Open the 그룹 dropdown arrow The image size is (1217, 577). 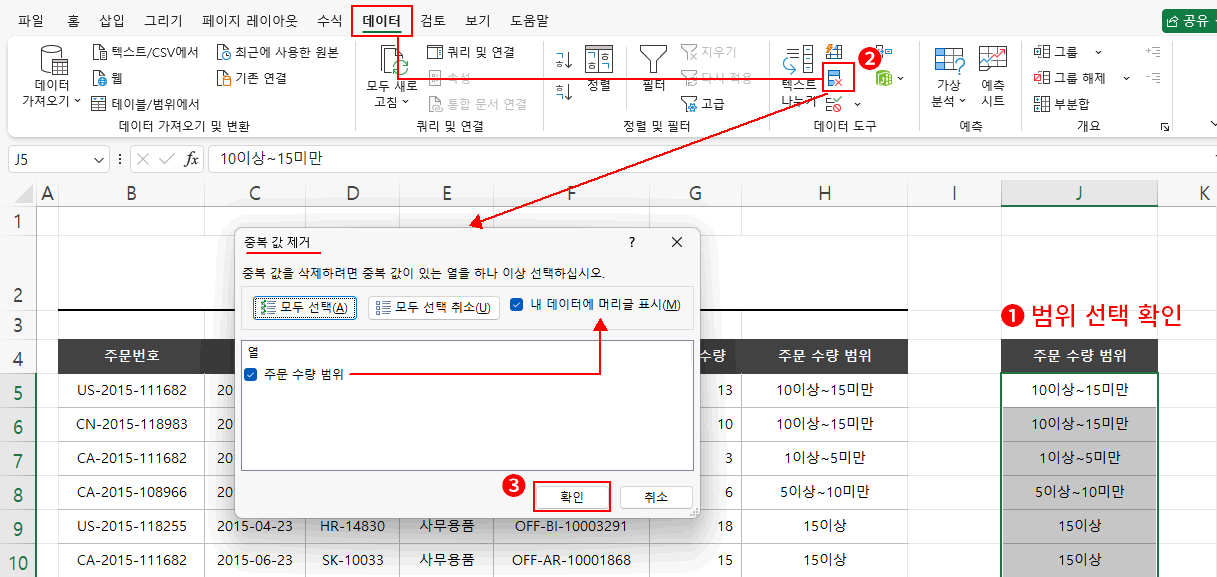tap(1098, 52)
